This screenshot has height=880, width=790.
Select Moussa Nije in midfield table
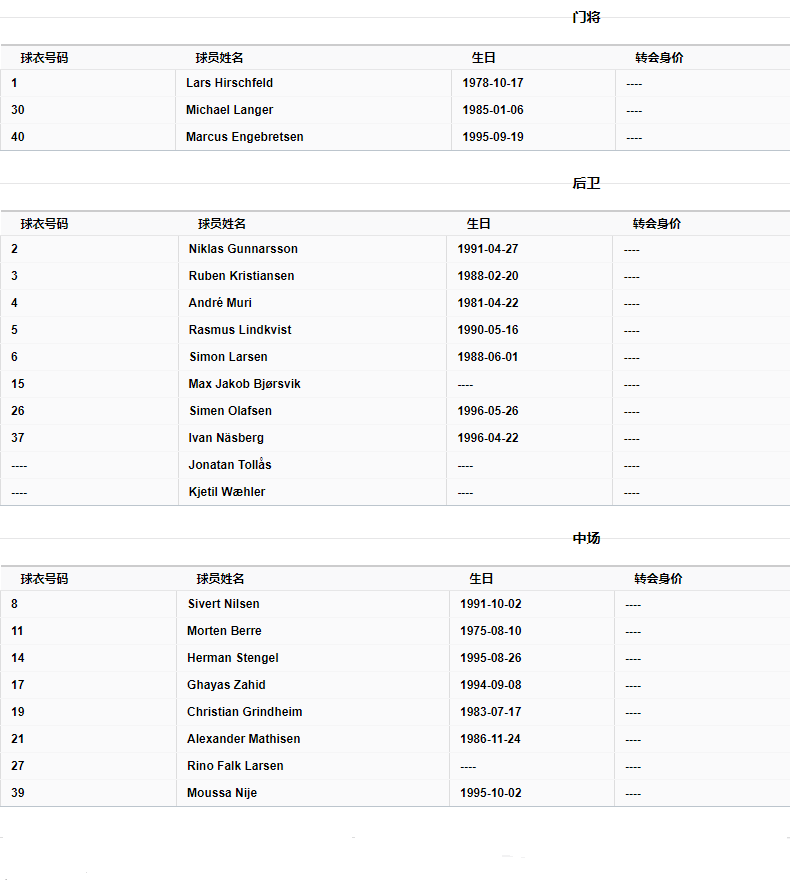coord(222,793)
